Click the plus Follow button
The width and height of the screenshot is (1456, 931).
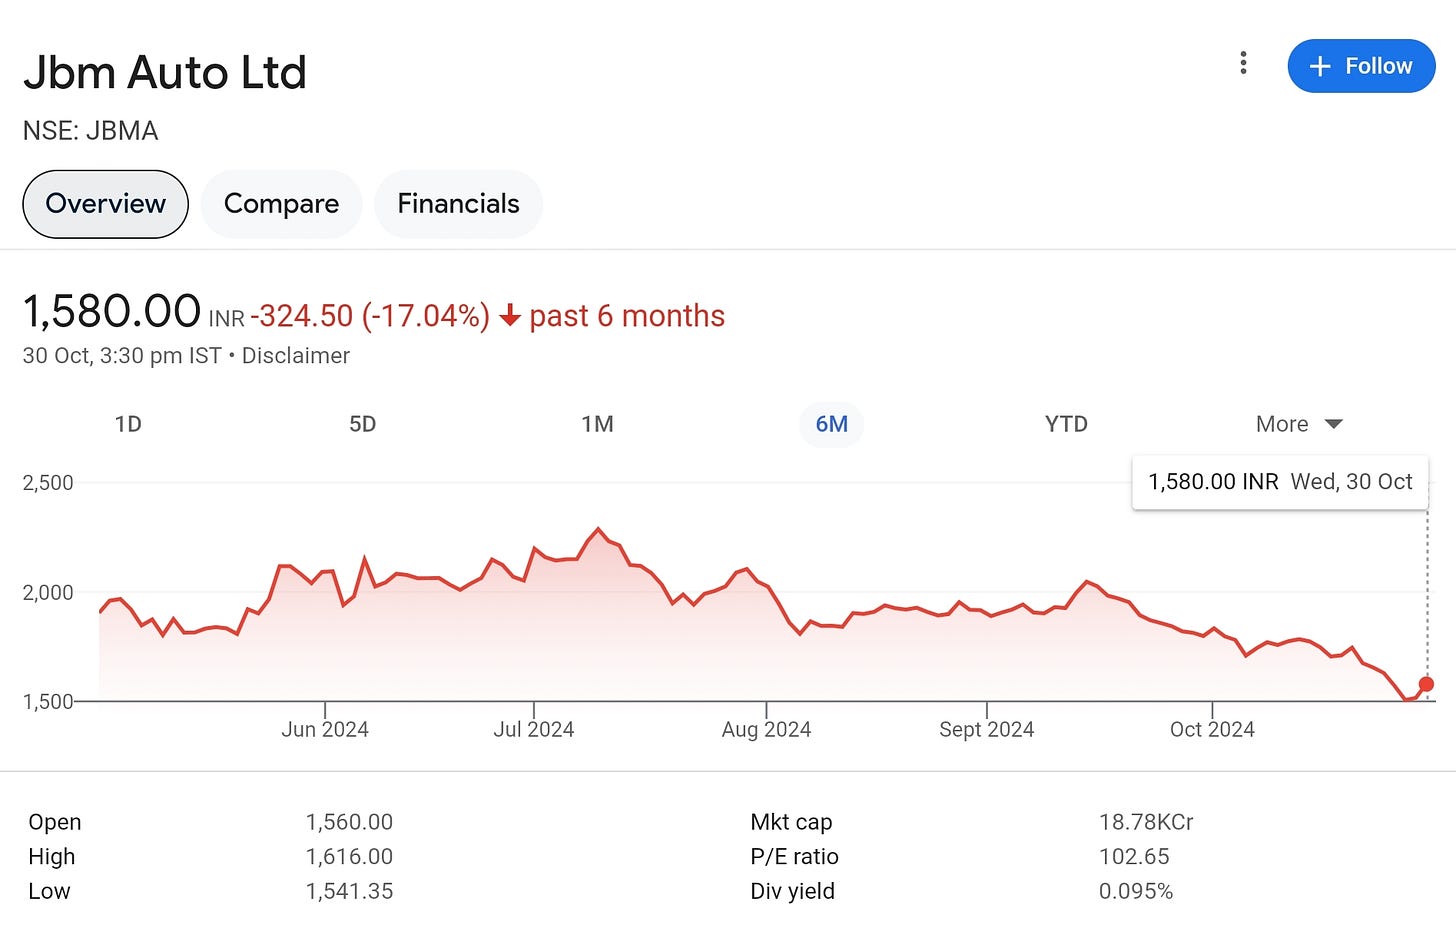(x=1361, y=66)
